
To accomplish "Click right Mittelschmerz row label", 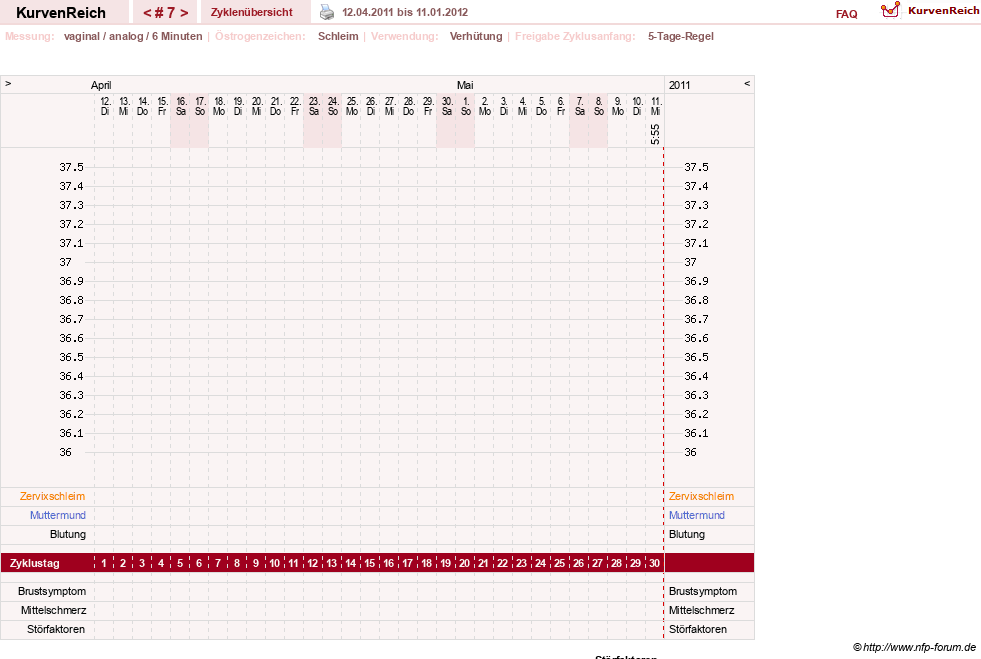I will [x=701, y=610].
